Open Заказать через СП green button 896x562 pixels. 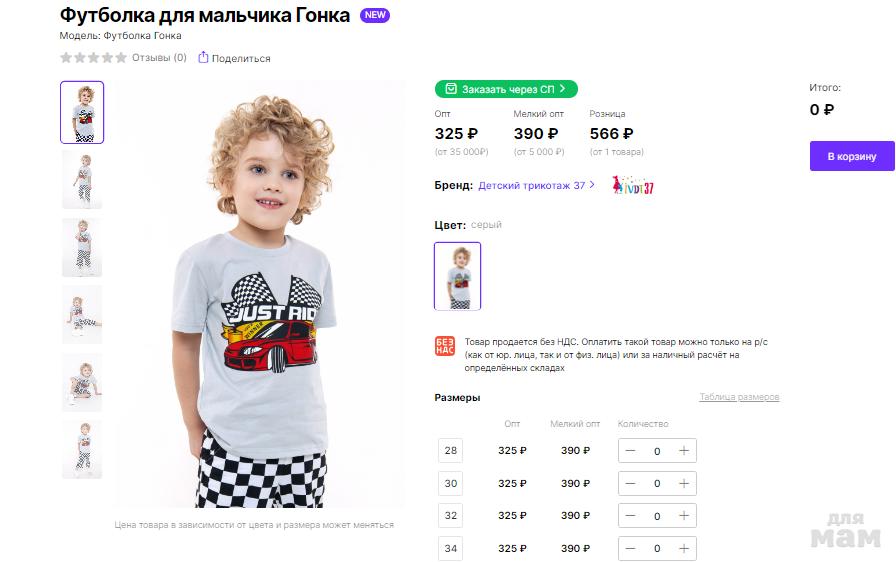click(x=506, y=89)
